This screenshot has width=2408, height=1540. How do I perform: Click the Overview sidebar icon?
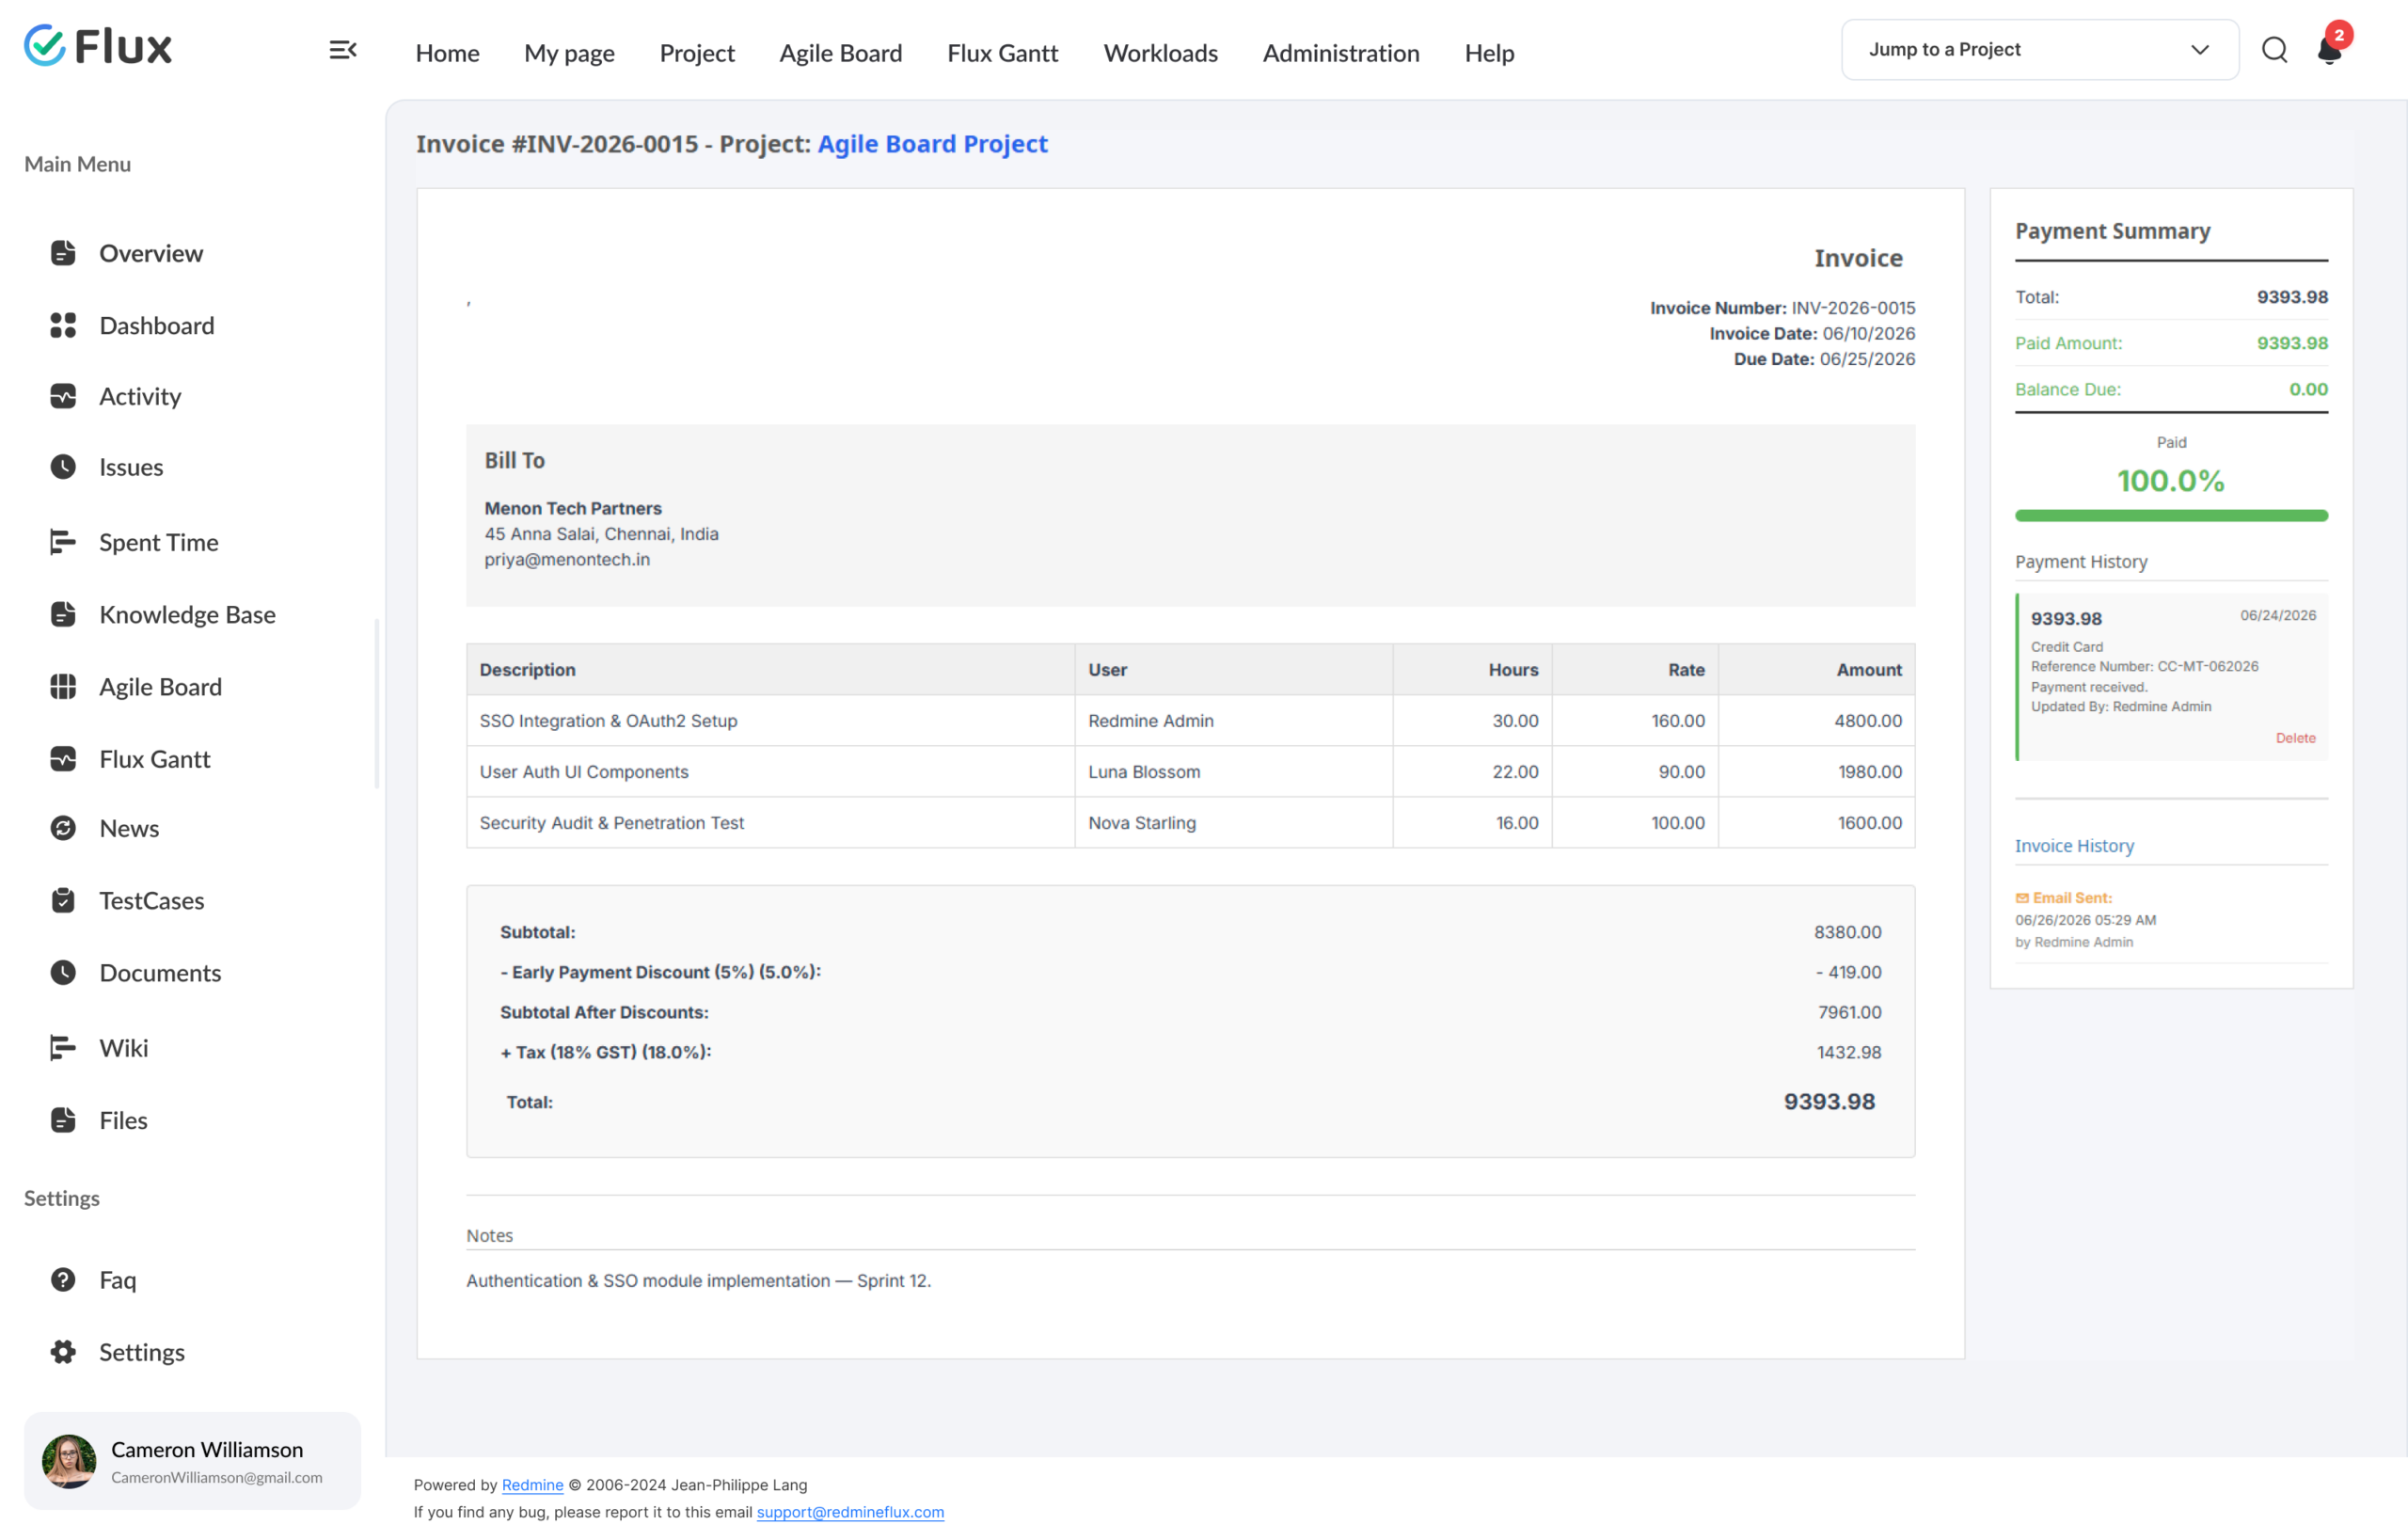pos(63,253)
